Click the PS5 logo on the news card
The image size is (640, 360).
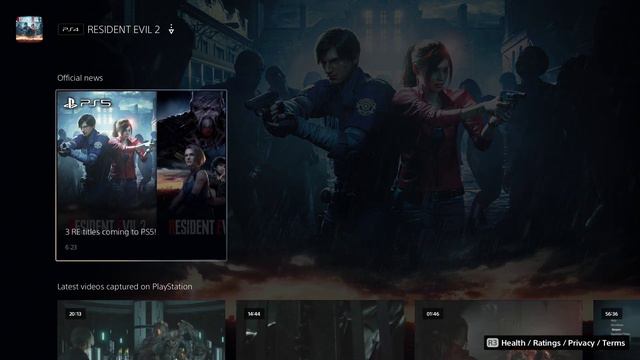point(87,104)
